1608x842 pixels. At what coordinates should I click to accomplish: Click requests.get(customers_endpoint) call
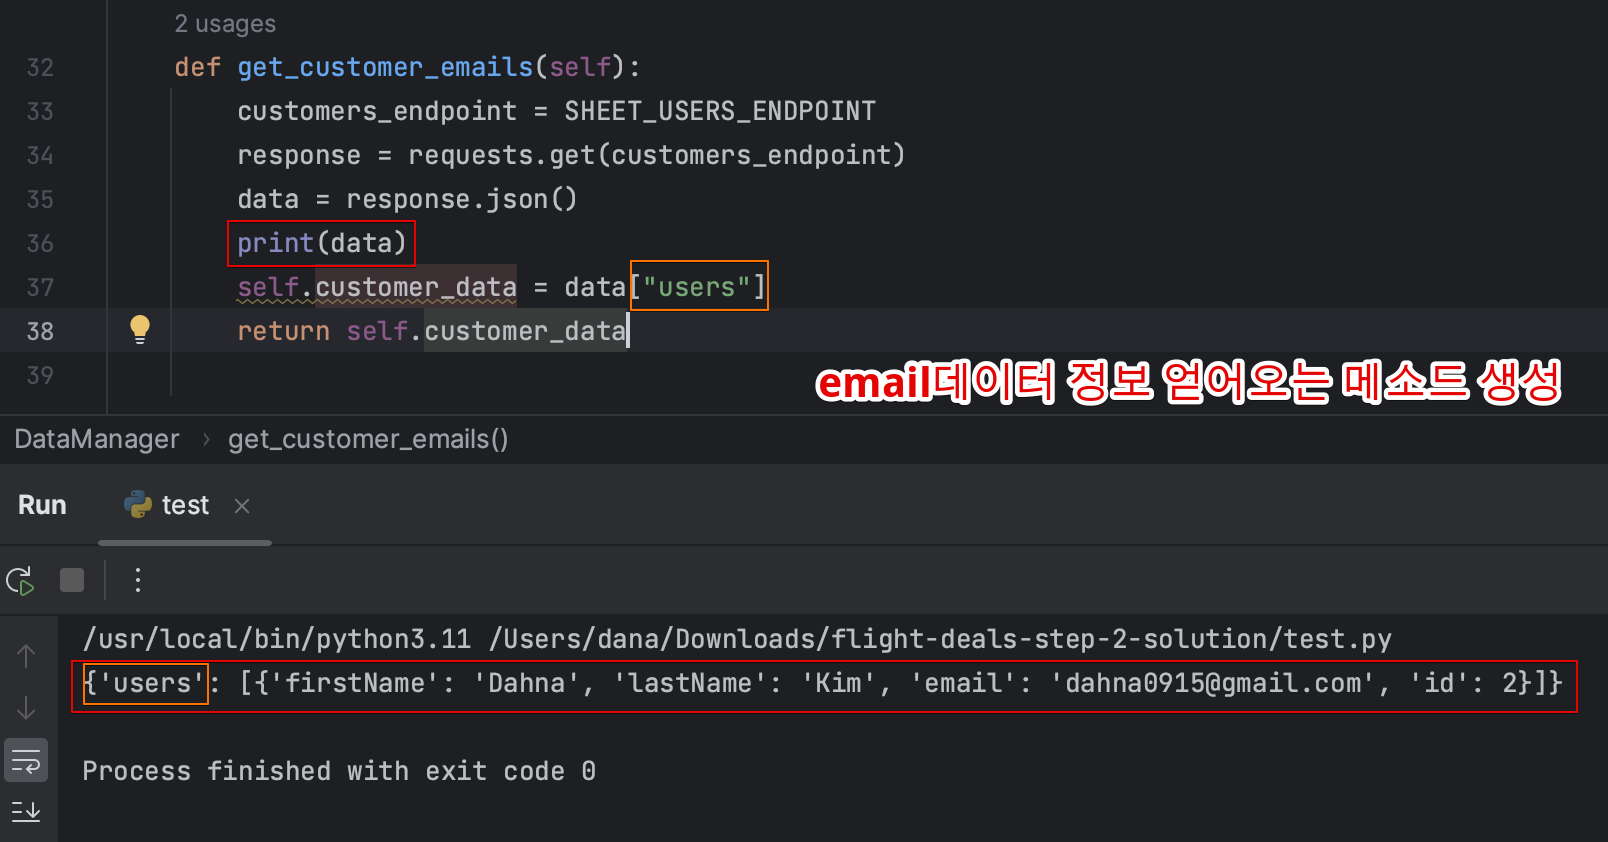(x=656, y=155)
